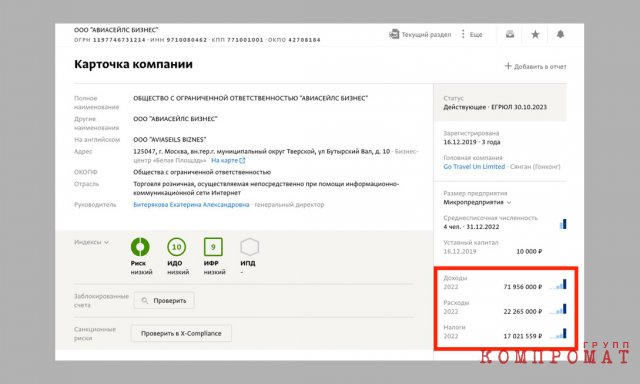Click headcount text 4 чел. 31.12.2022

(x=471, y=227)
